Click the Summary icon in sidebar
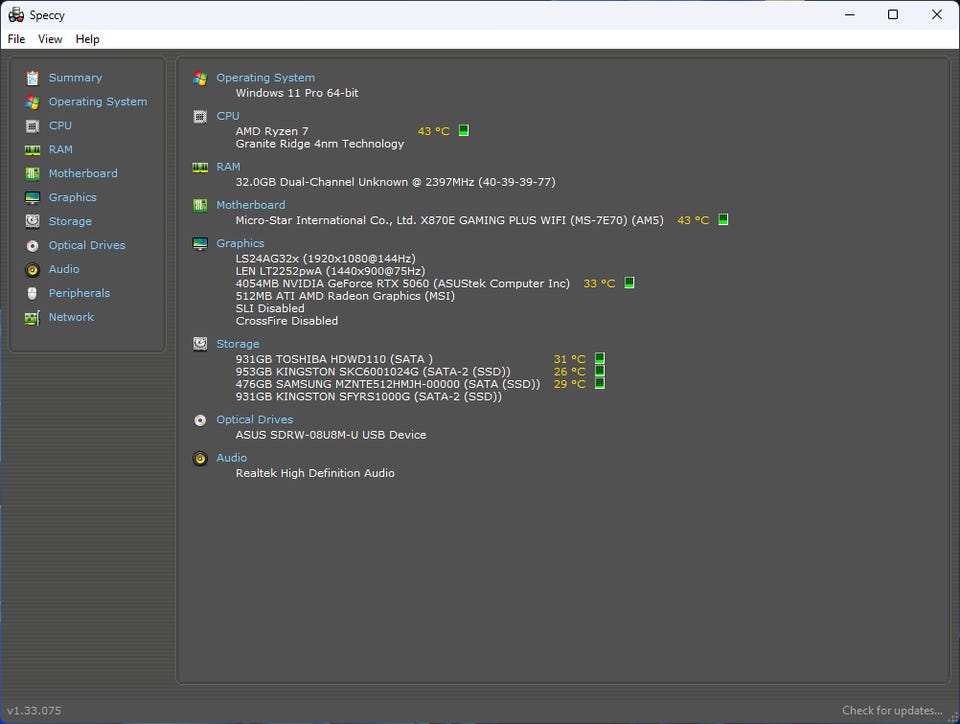 point(32,78)
